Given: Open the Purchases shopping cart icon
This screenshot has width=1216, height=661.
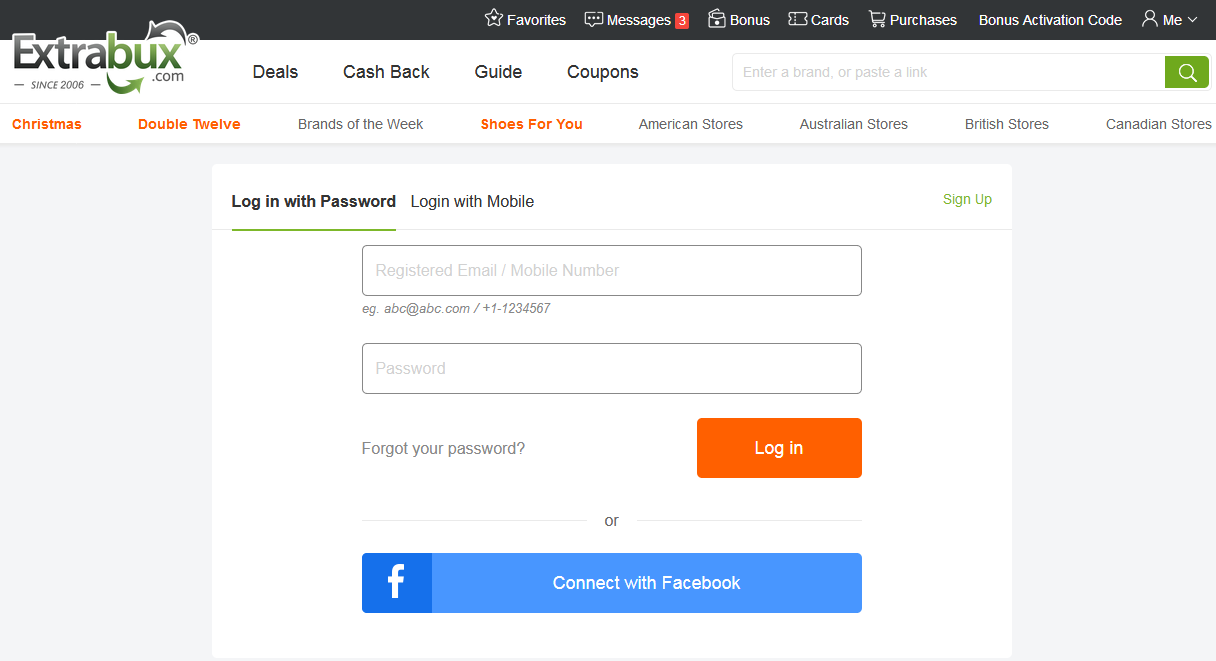Looking at the screenshot, I should click(877, 19).
